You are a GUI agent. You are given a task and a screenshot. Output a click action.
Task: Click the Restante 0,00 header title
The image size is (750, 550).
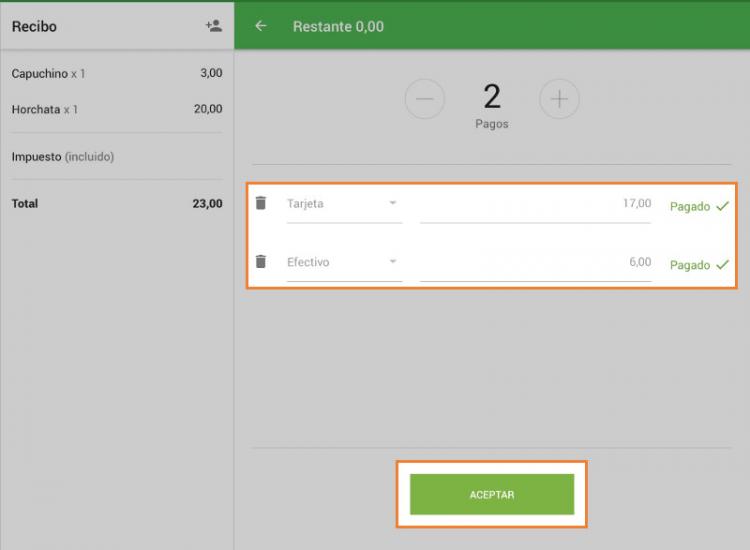338,27
